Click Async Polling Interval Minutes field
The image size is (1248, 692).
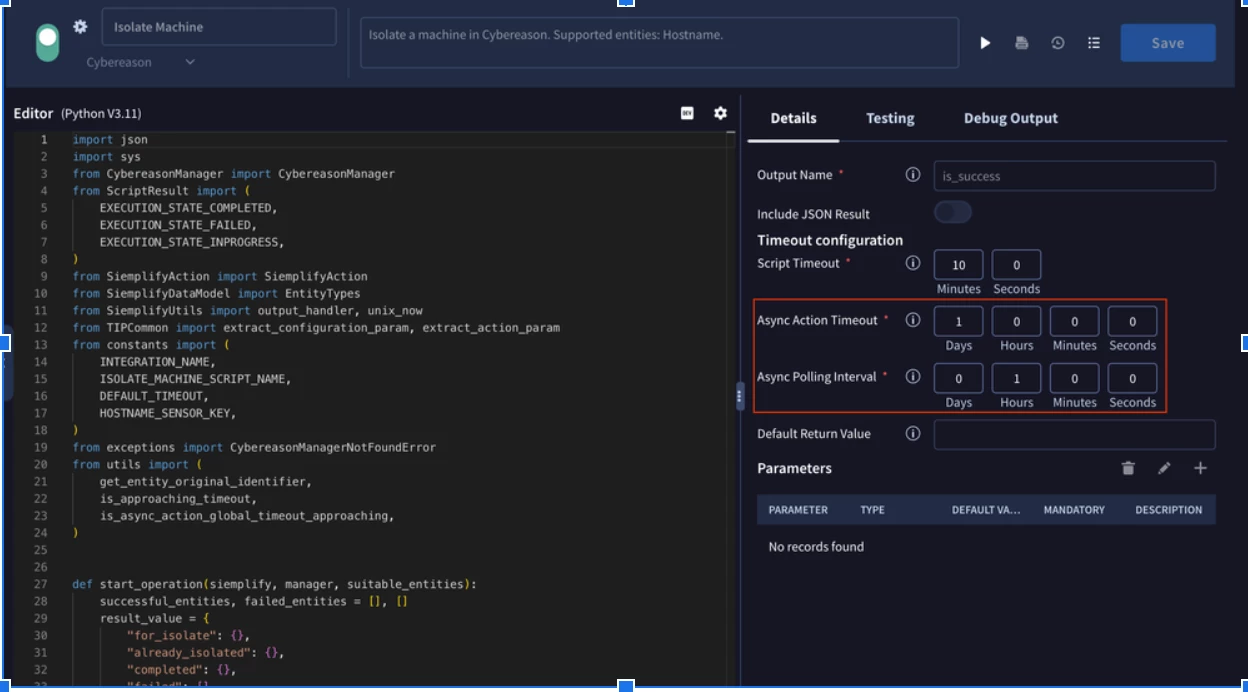point(1074,378)
